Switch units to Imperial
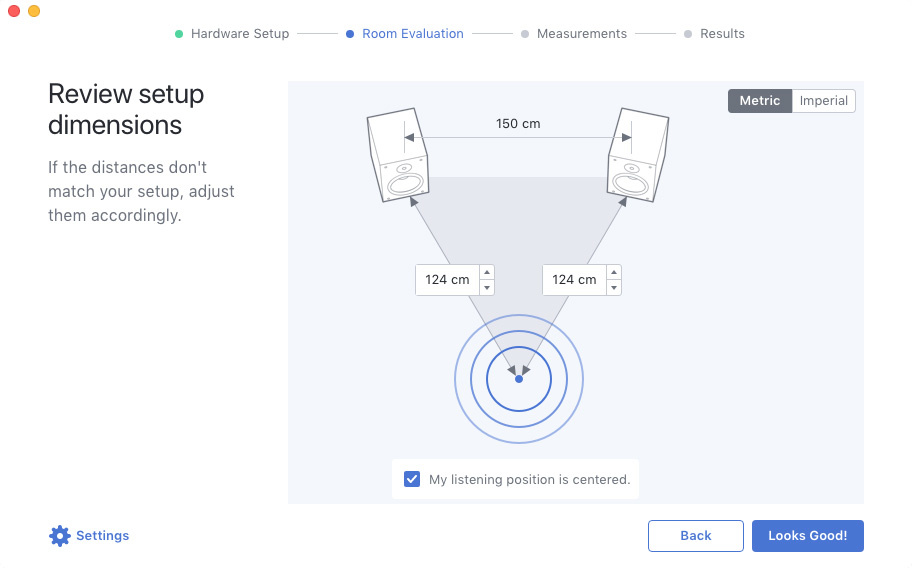The width and height of the screenshot is (912, 568). [x=823, y=101]
